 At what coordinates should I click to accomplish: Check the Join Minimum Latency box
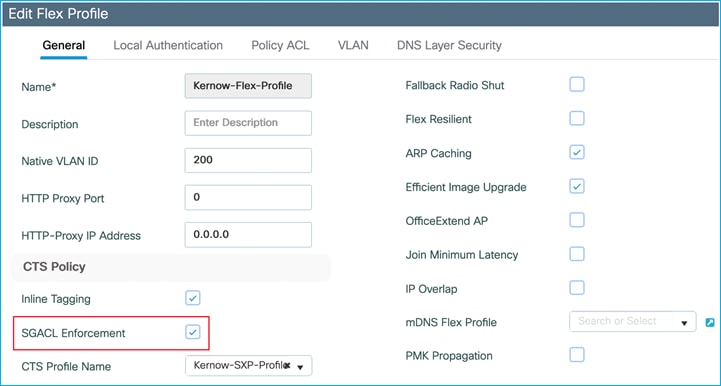click(x=577, y=254)
